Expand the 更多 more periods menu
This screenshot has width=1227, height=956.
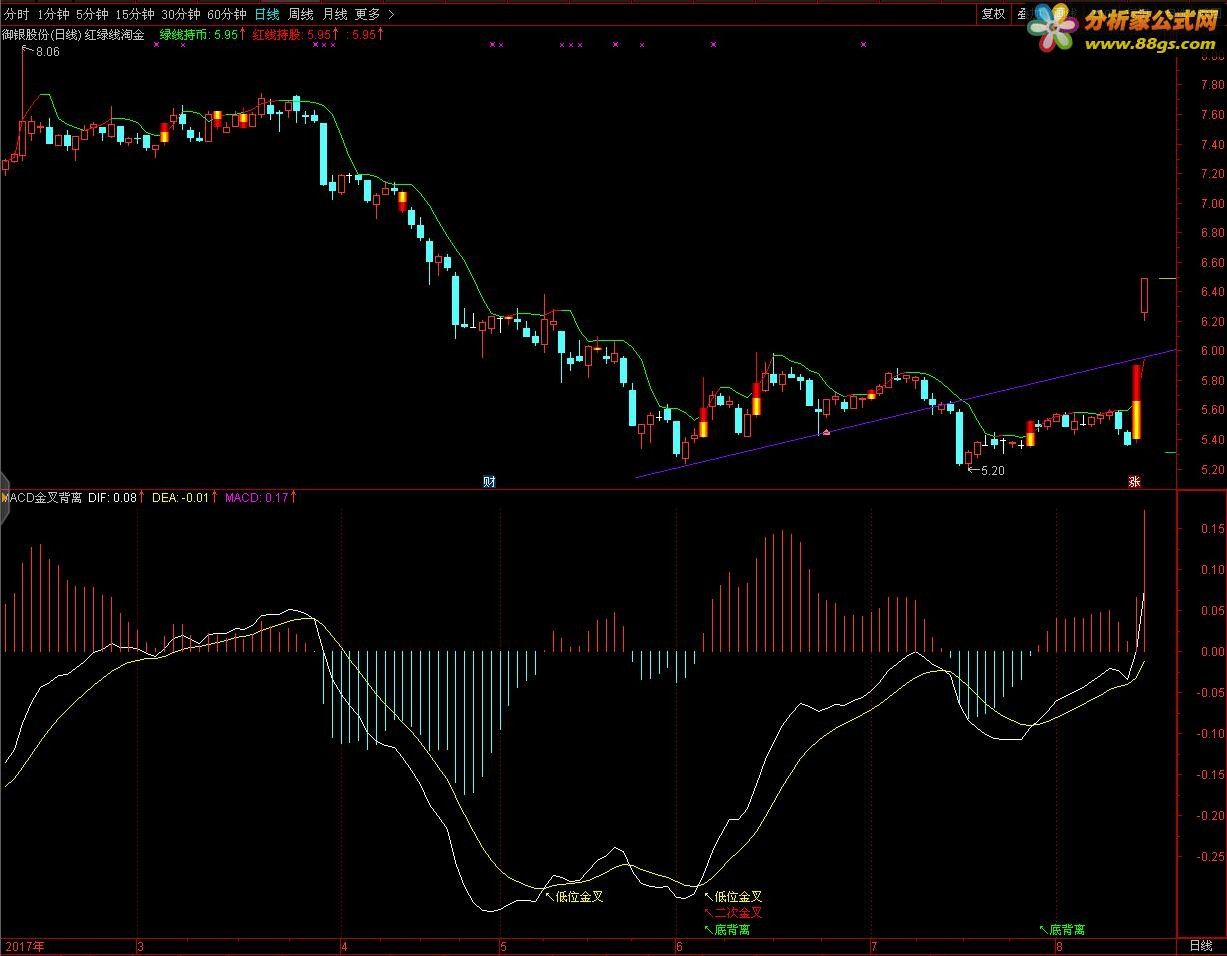(x=374, y=14)
